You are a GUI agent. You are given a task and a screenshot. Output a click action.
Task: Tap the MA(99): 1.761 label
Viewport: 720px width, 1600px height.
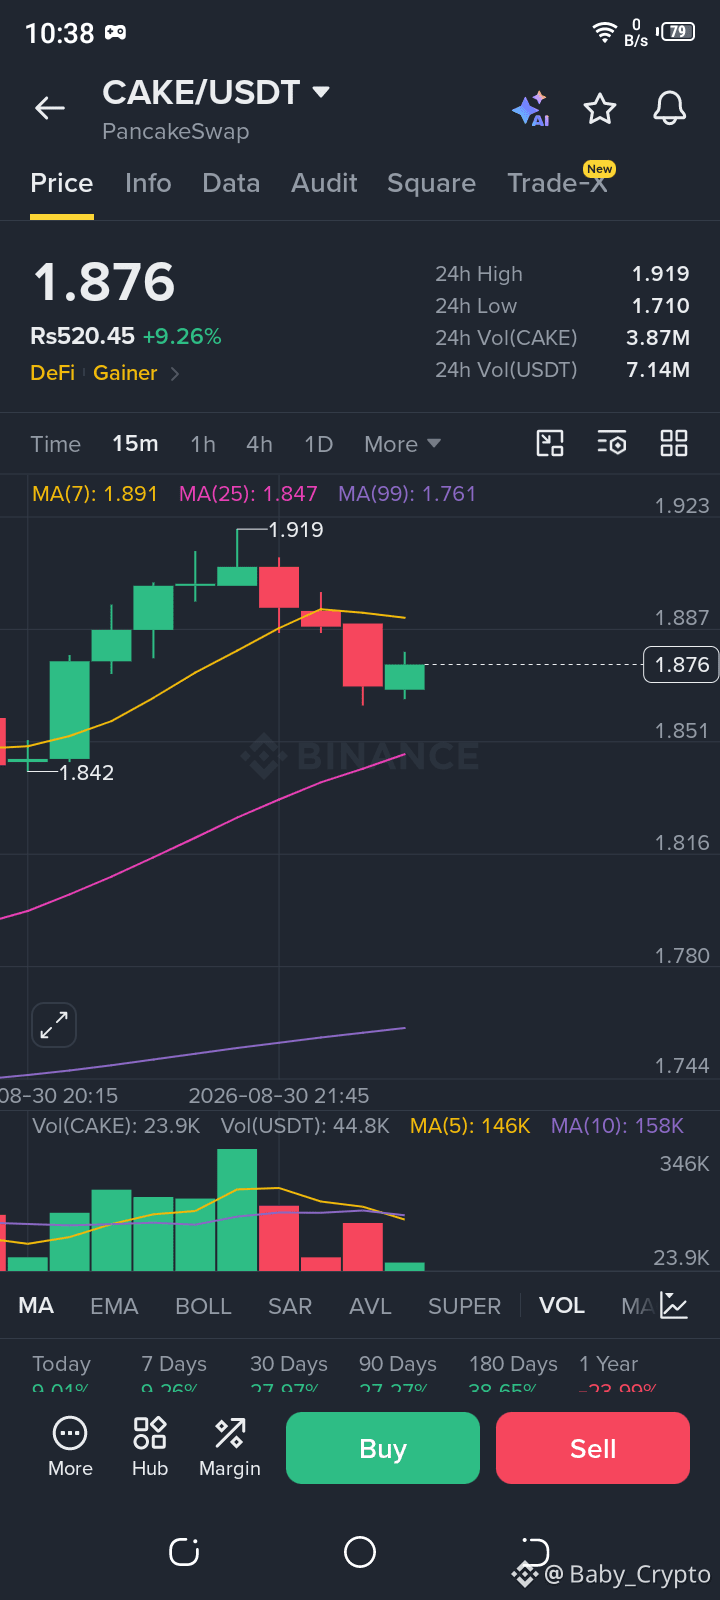coord(407,494)
